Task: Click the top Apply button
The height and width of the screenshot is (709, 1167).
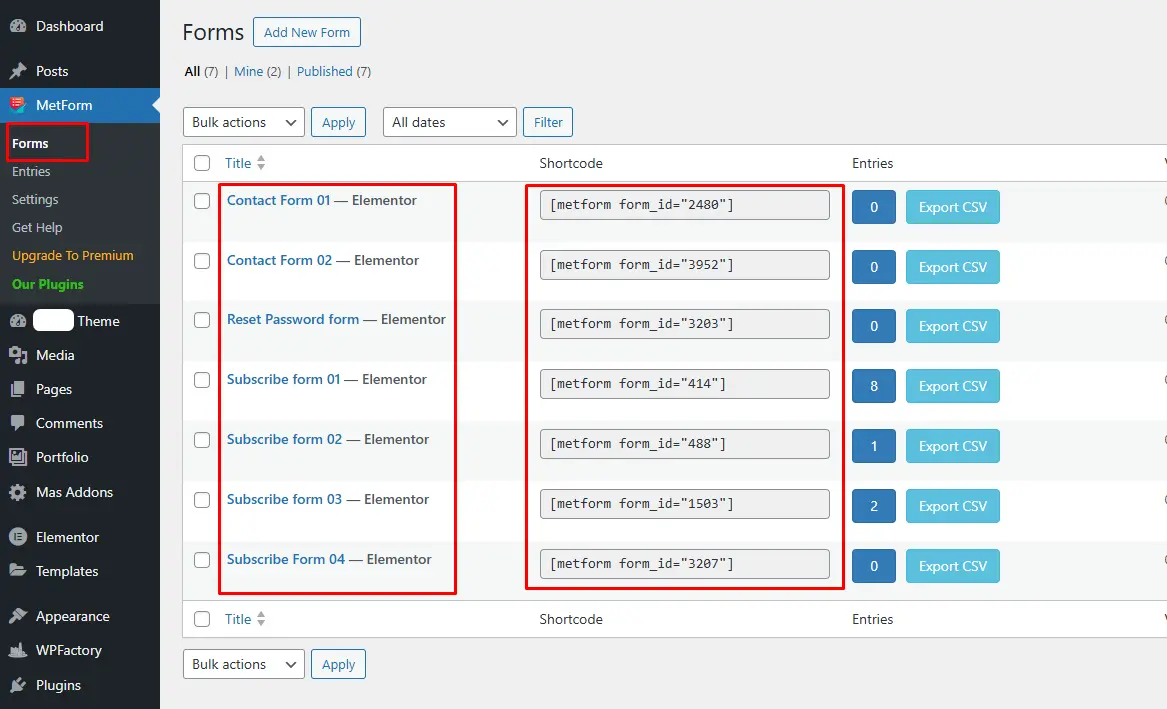Action: click(x=339, y=122)
